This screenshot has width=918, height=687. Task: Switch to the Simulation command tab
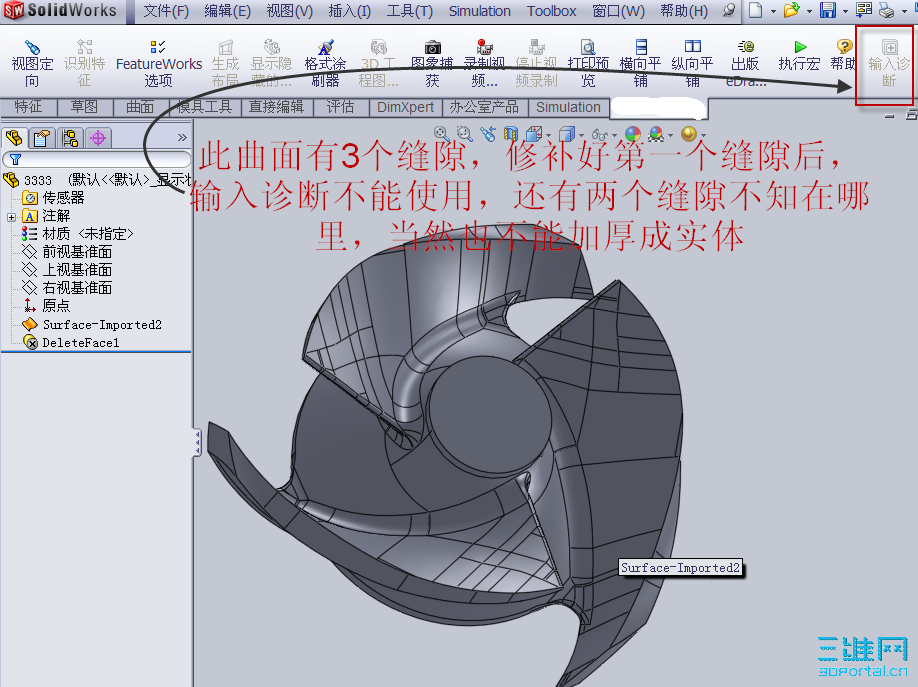pos(568,107)
